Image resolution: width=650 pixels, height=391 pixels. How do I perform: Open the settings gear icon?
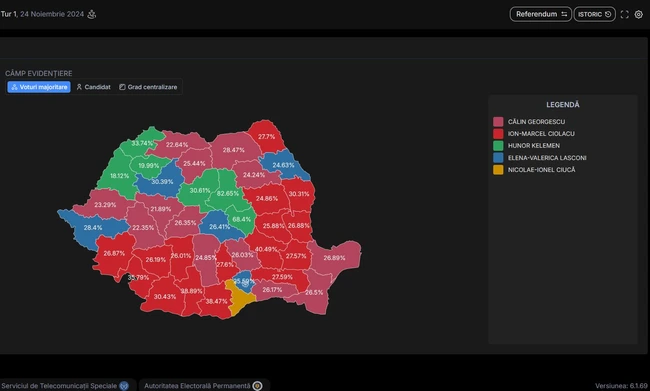coord(639,15)
